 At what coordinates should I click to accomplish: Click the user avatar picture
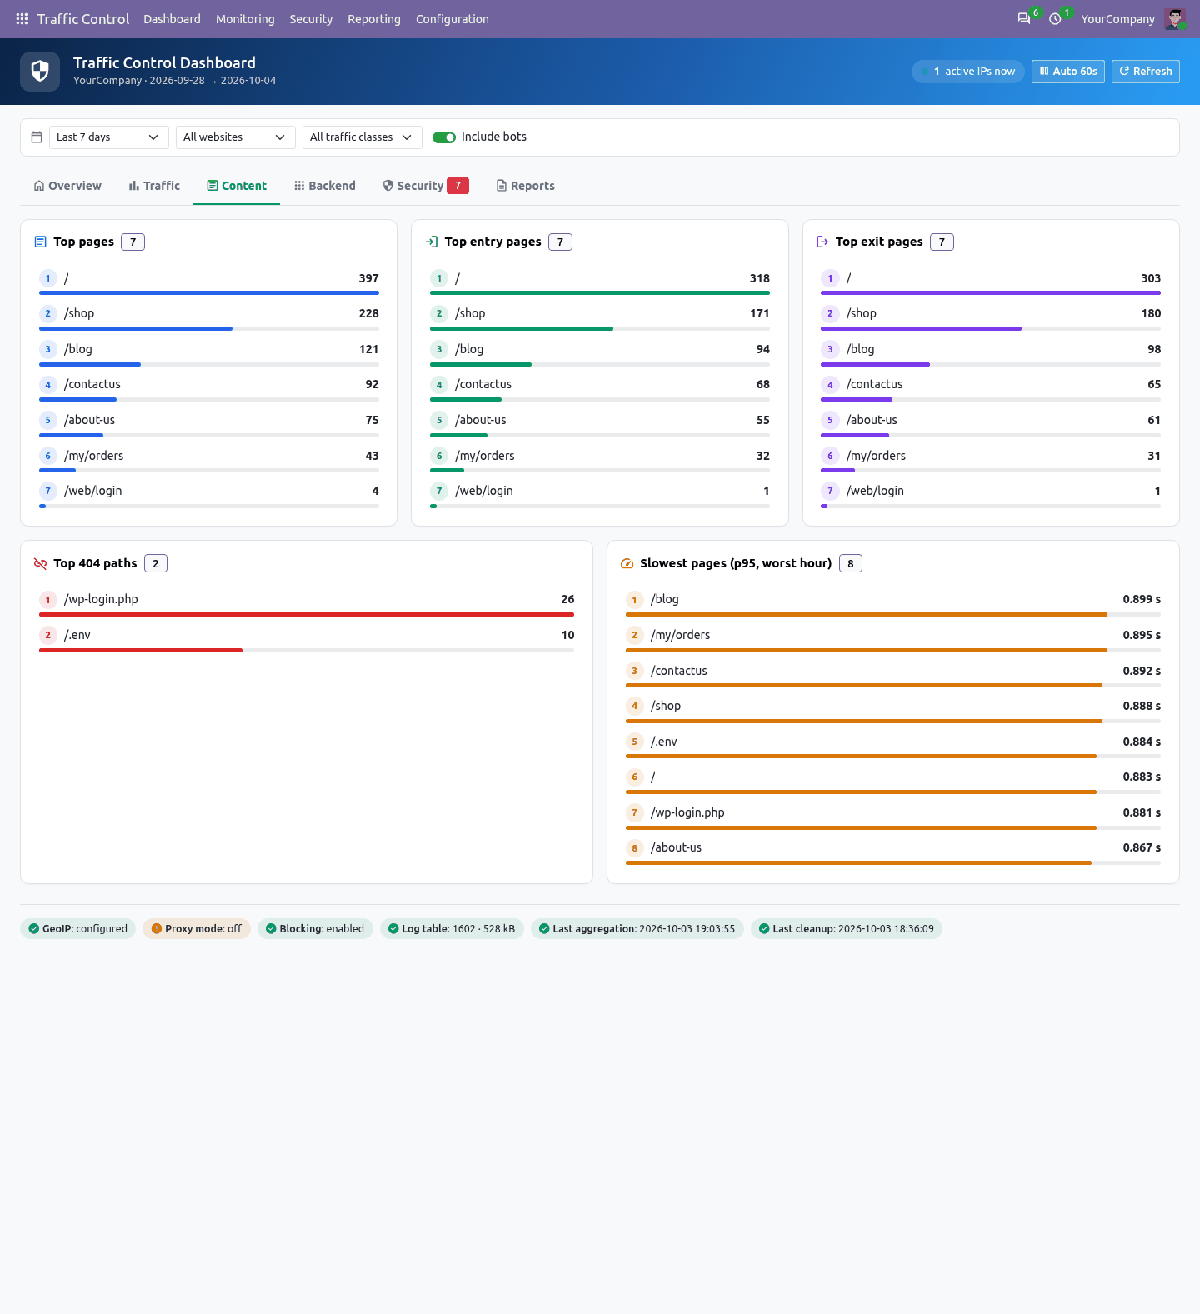pos(1174,19)
